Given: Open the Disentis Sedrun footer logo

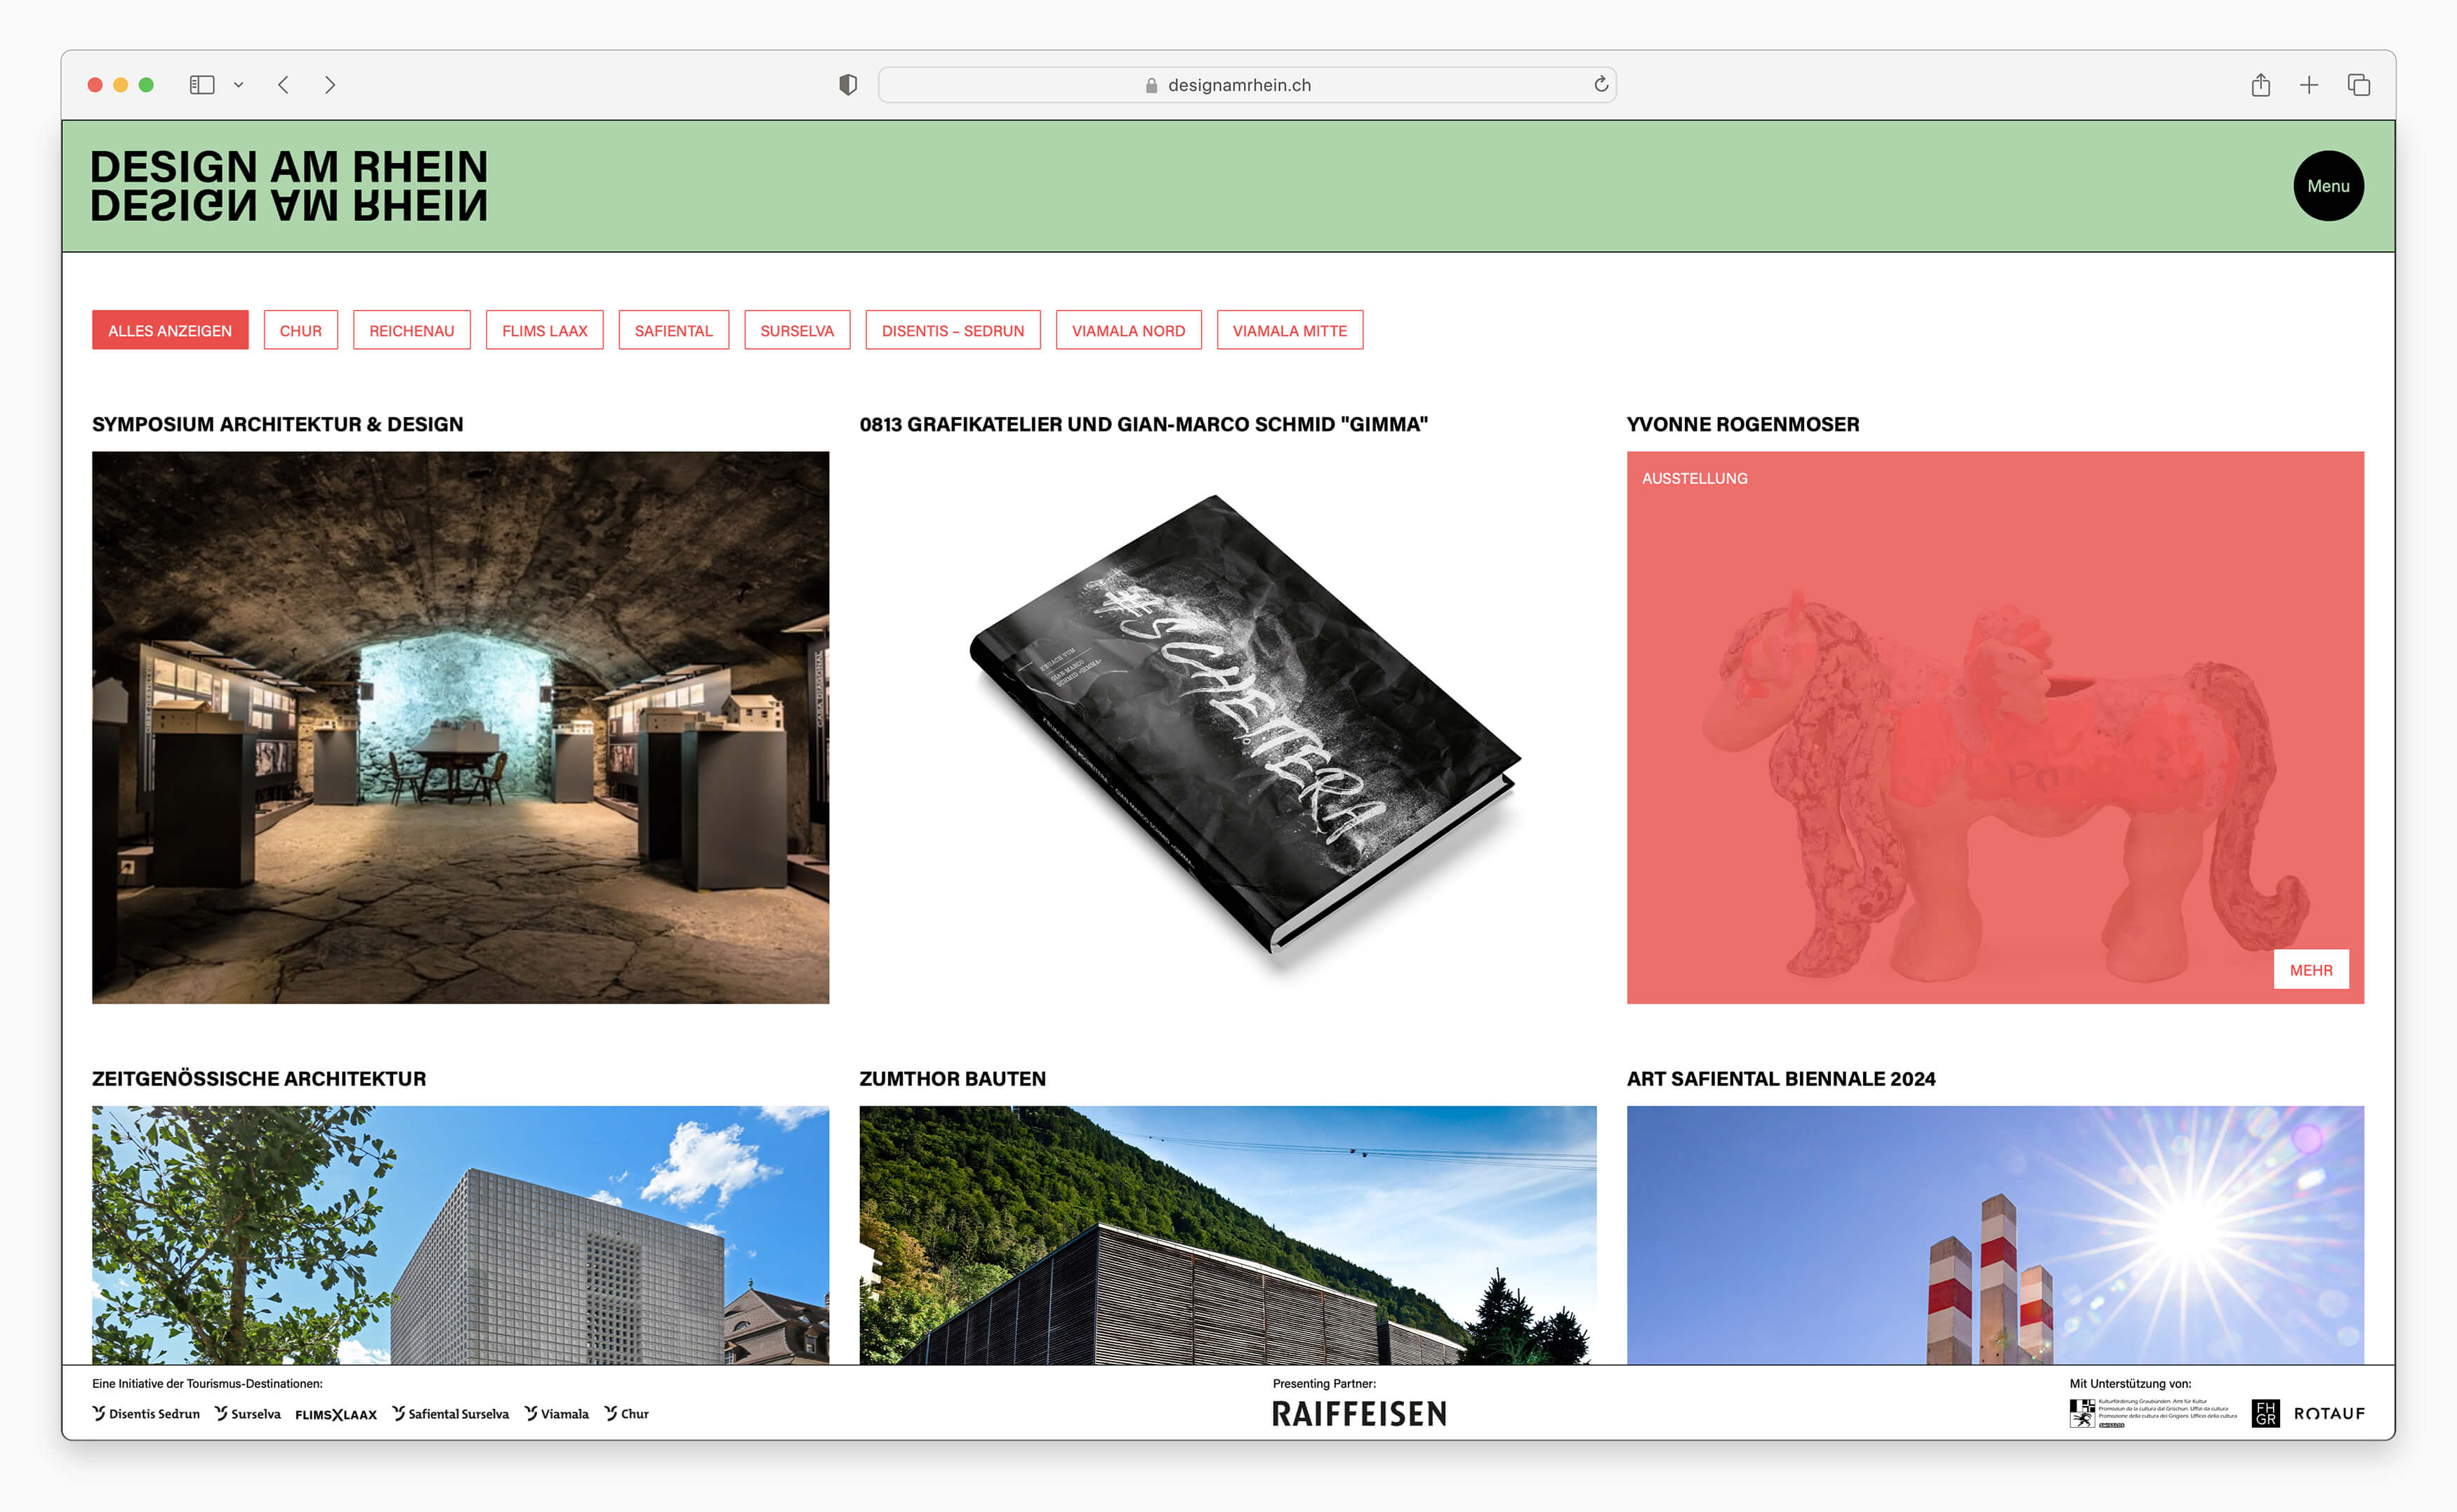Looking at the screenshot, I should pyautogui.click(x=146, y=1413).
